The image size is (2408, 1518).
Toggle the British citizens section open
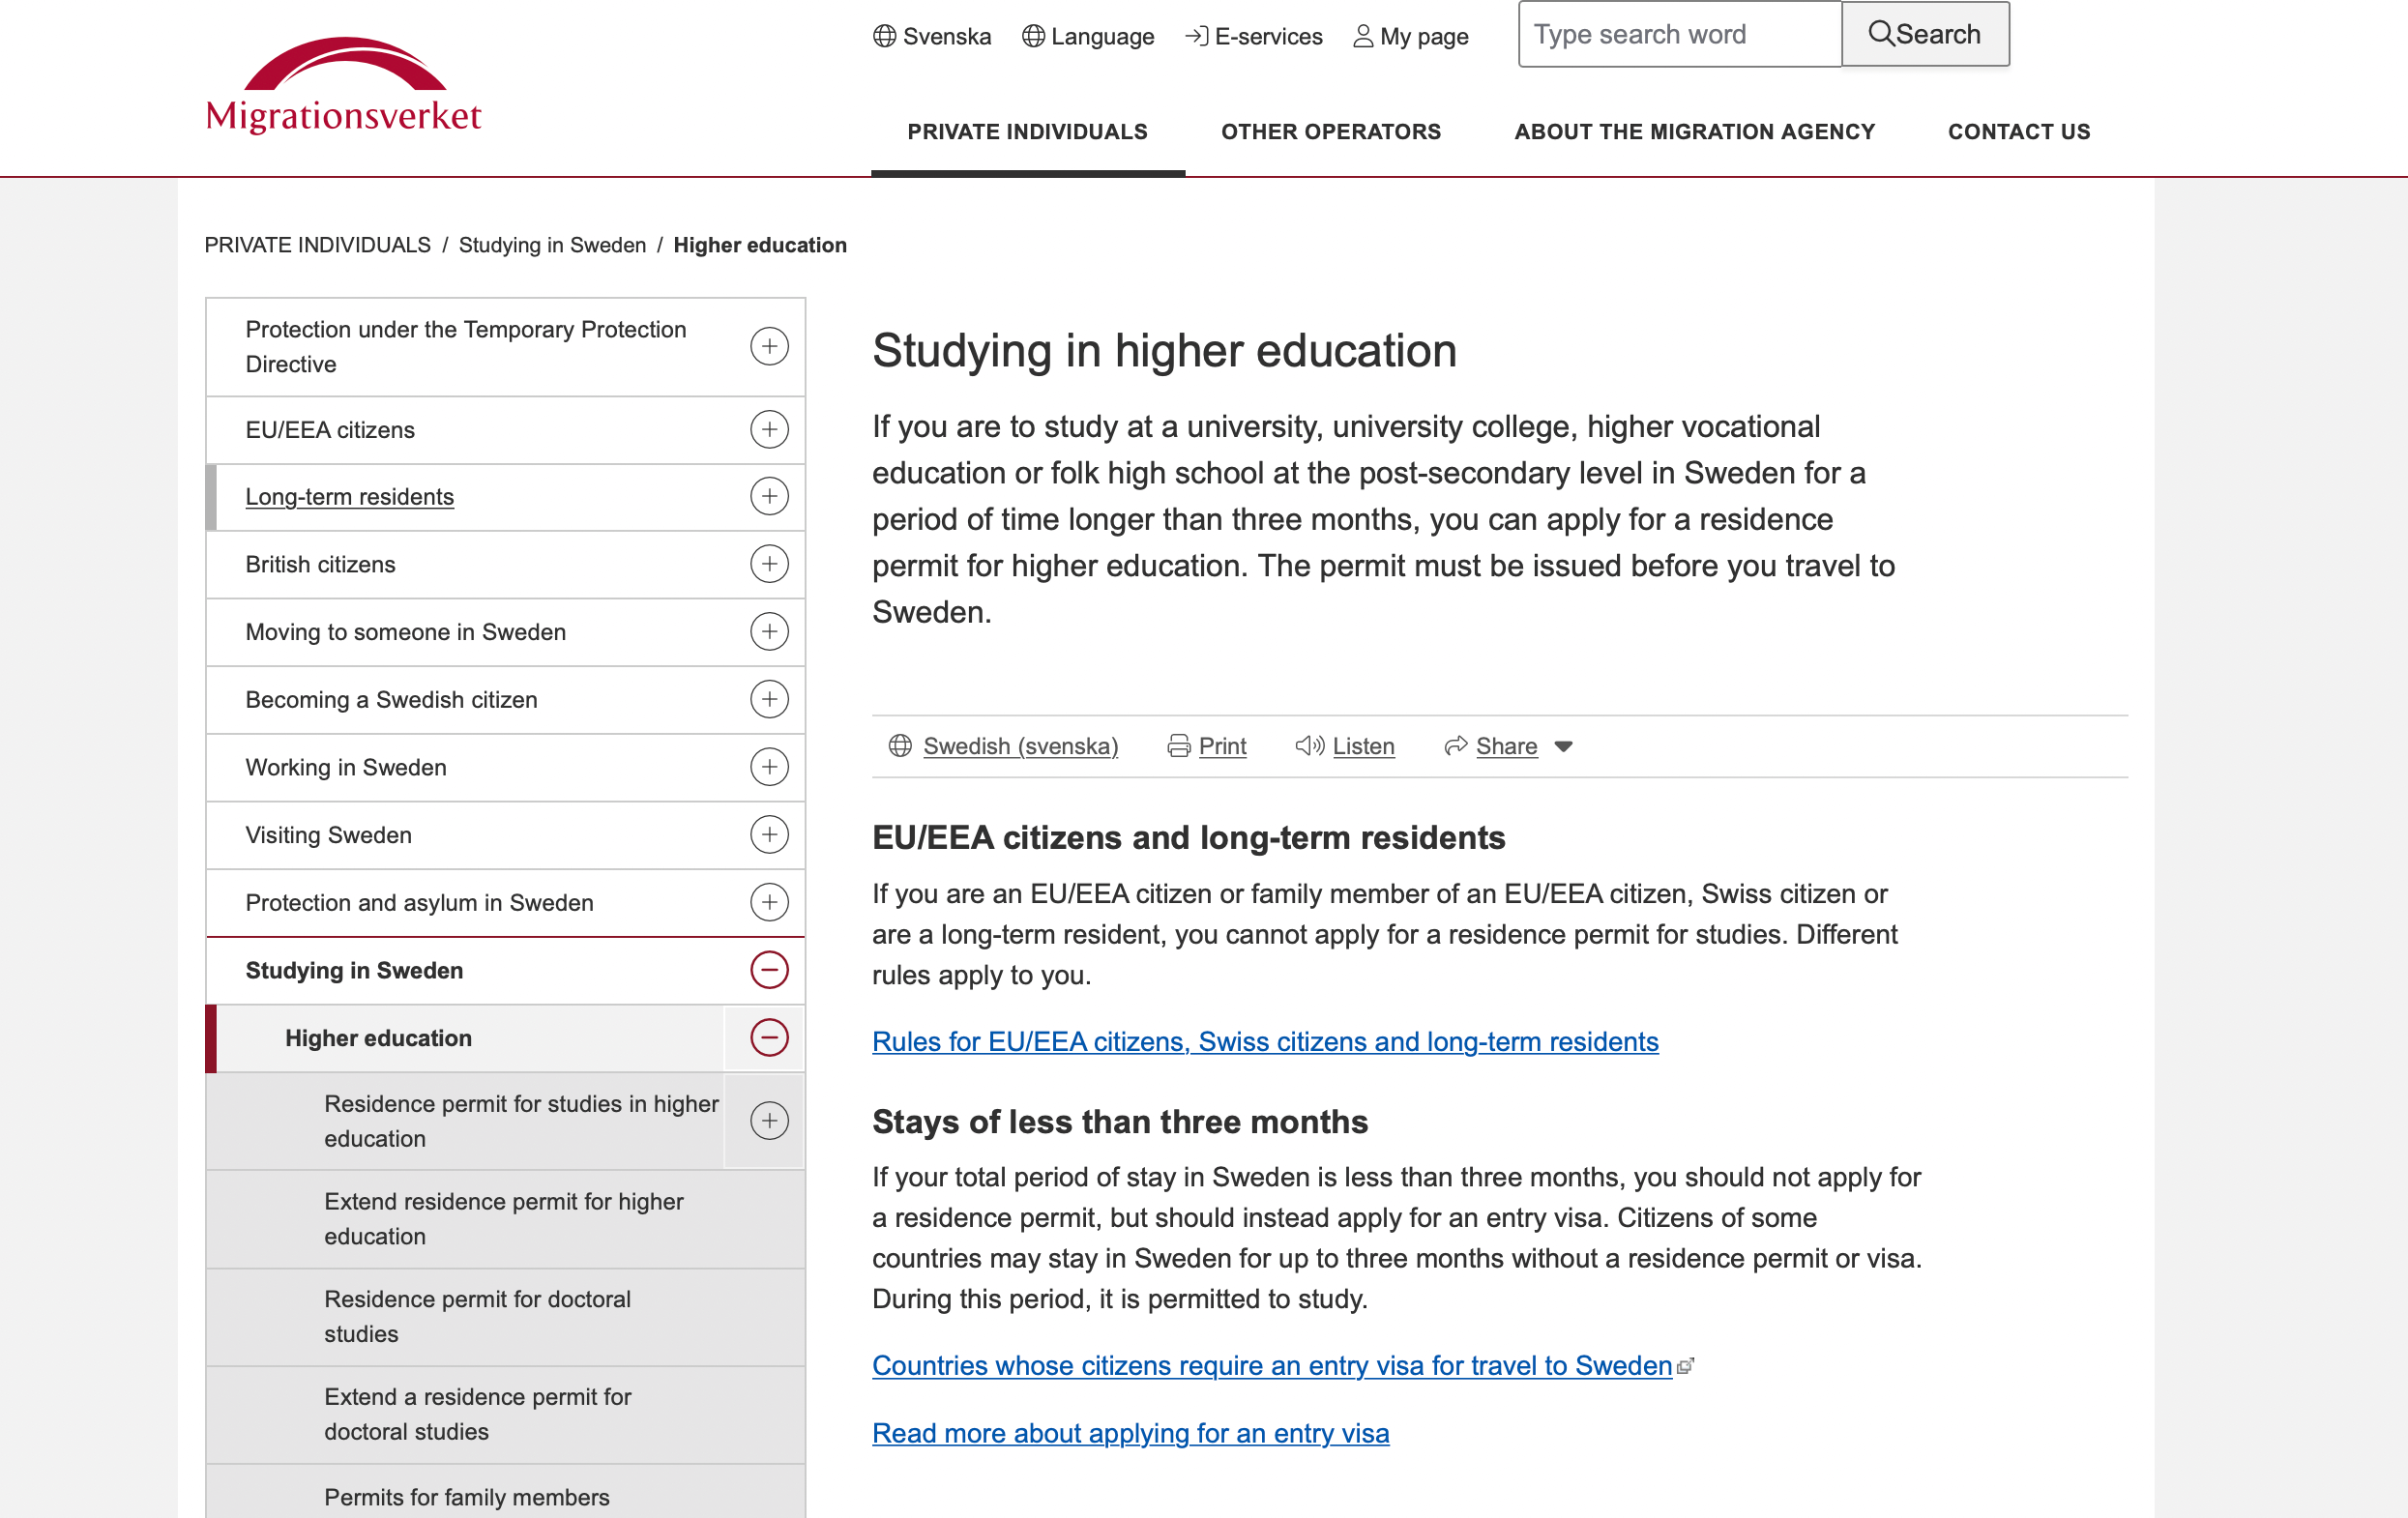tap(770, 563)
